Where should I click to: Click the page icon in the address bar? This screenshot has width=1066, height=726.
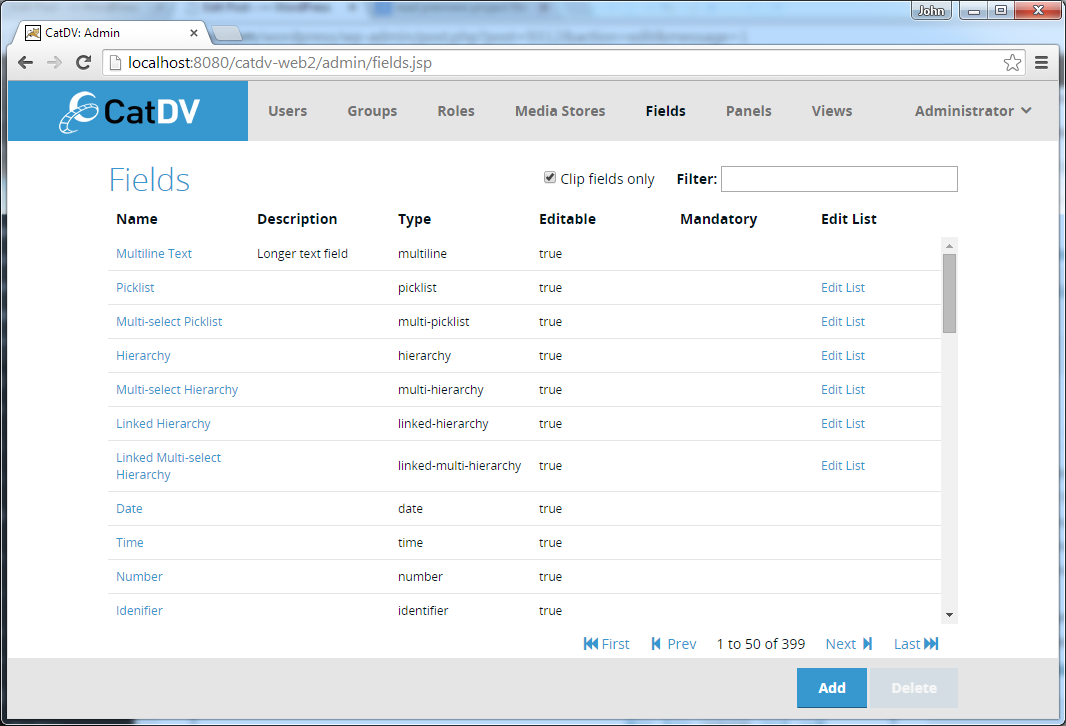pos(116,63)
